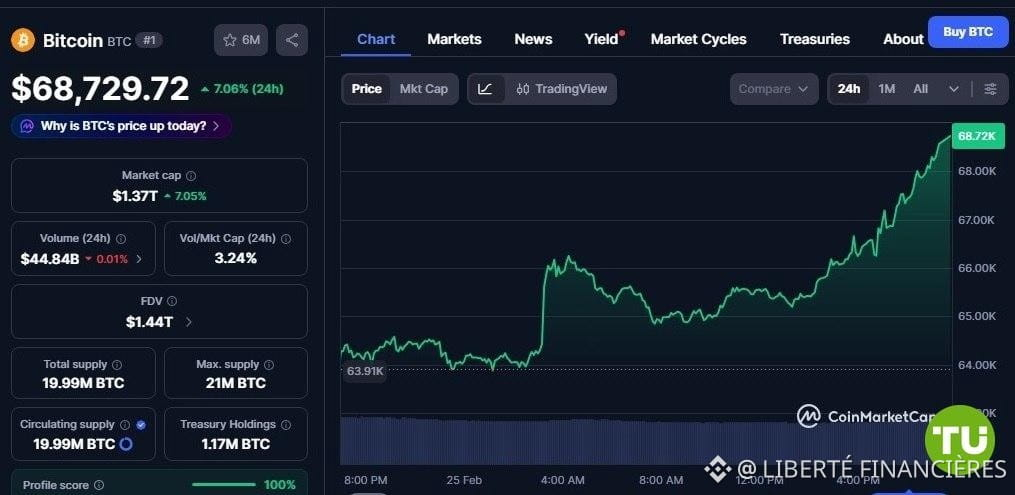The width and height of the screenshot is (1015, 495).
Task: Click the share icon next to Bitcoin
Action: tap(292, 40)
